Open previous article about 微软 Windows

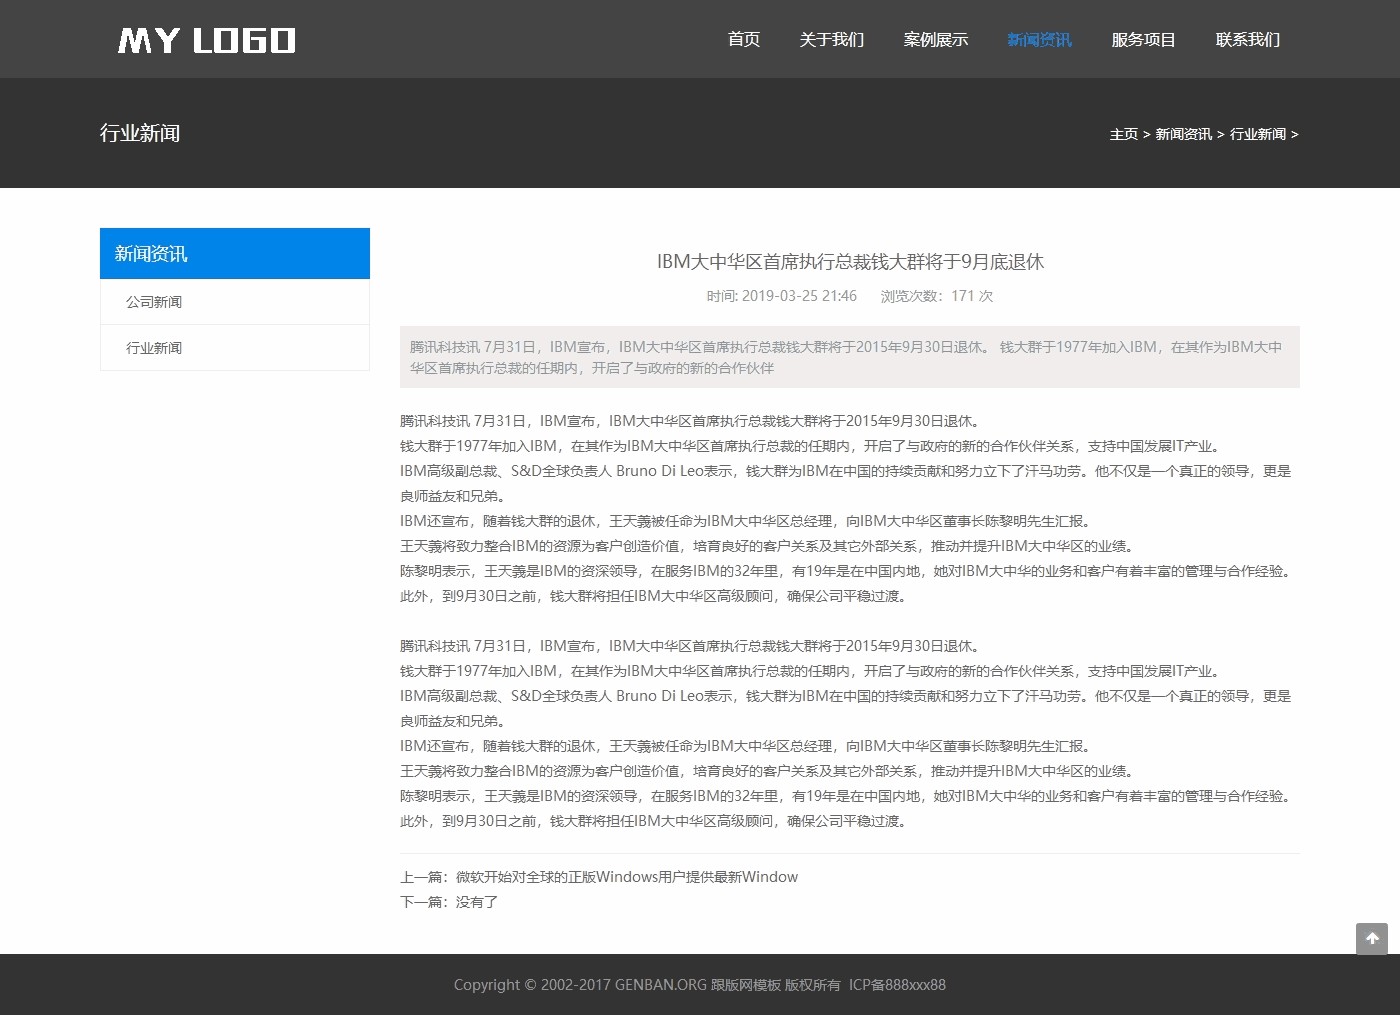(x=627, y=877)
